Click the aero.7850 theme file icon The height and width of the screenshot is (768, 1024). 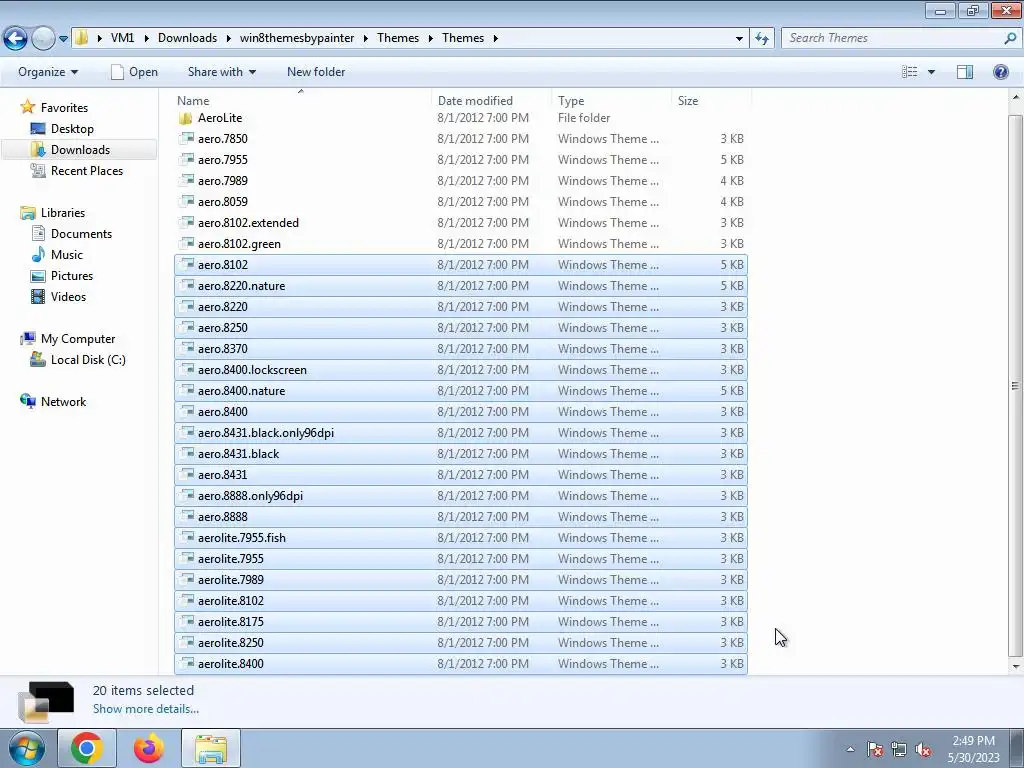click(186, 138)
